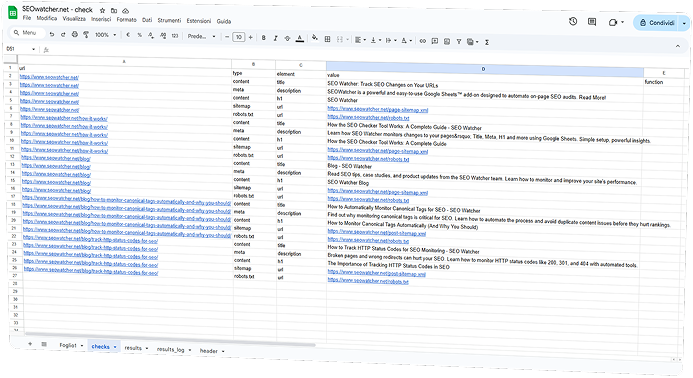Insert a link using chain icon

423,41
